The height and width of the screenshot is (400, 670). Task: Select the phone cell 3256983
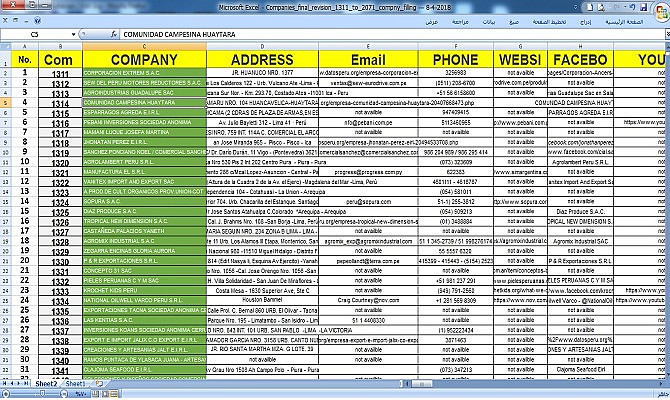(455, 73)
